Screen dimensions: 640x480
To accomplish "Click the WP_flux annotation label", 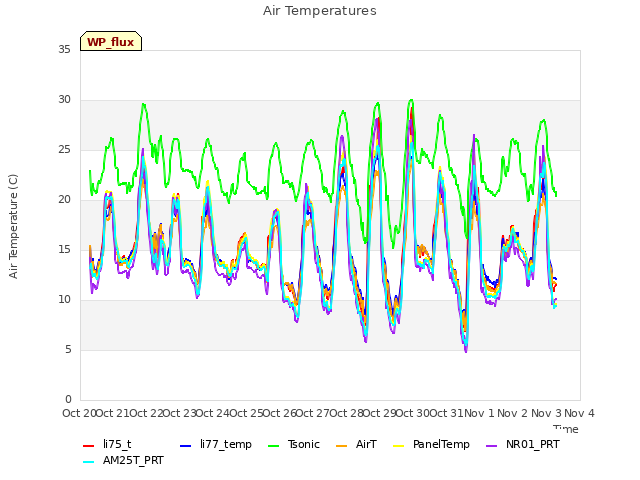I will click(111, 42).
